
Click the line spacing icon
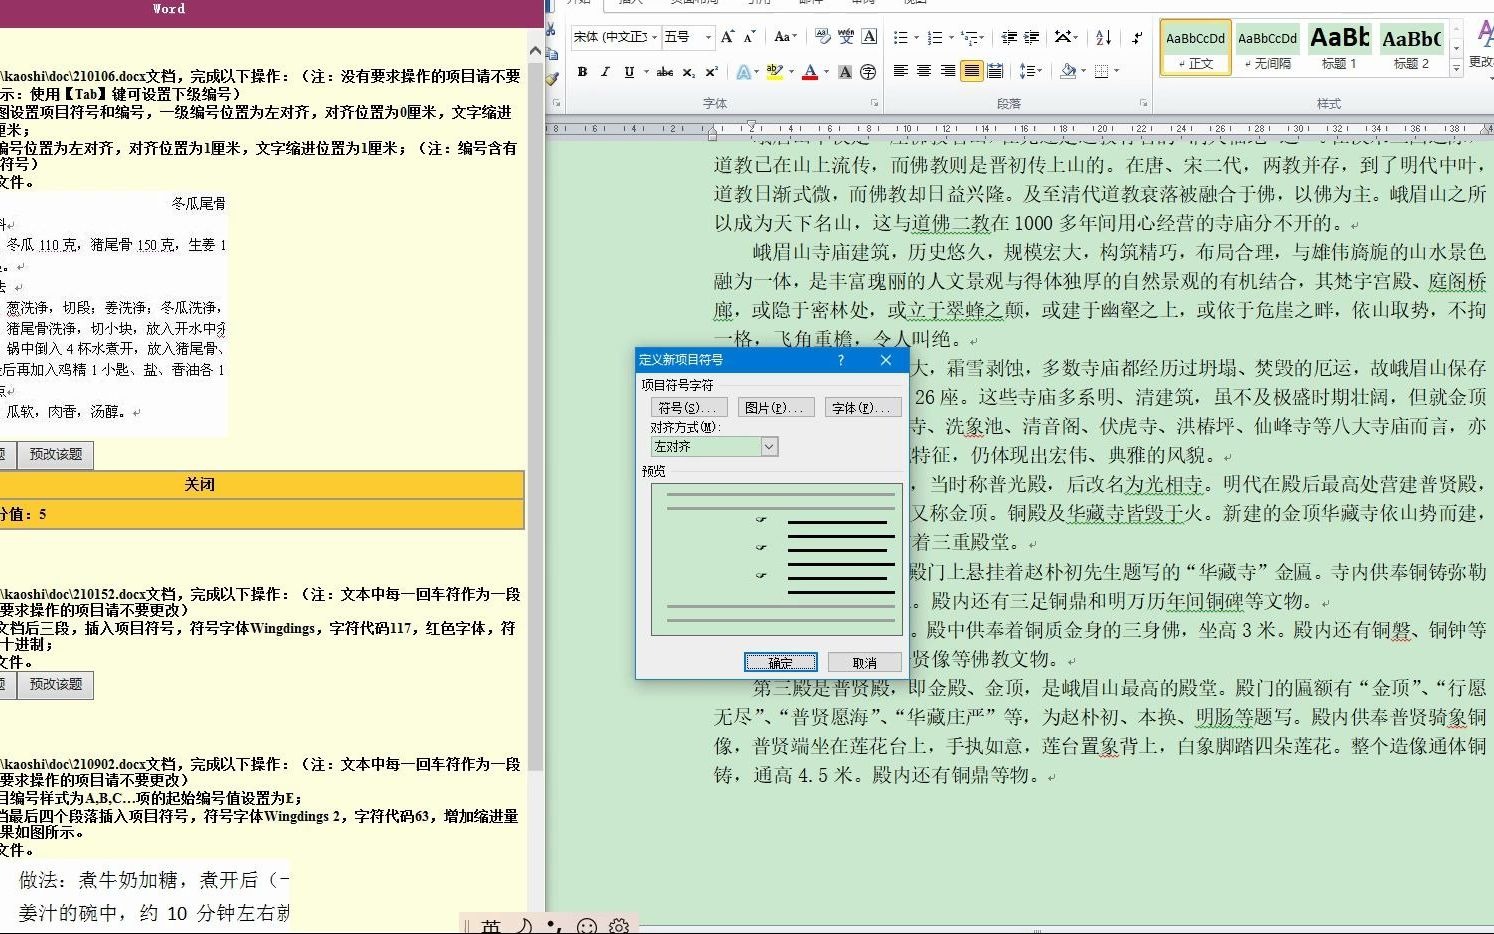pyautogui.click(x=1030, y=71)
